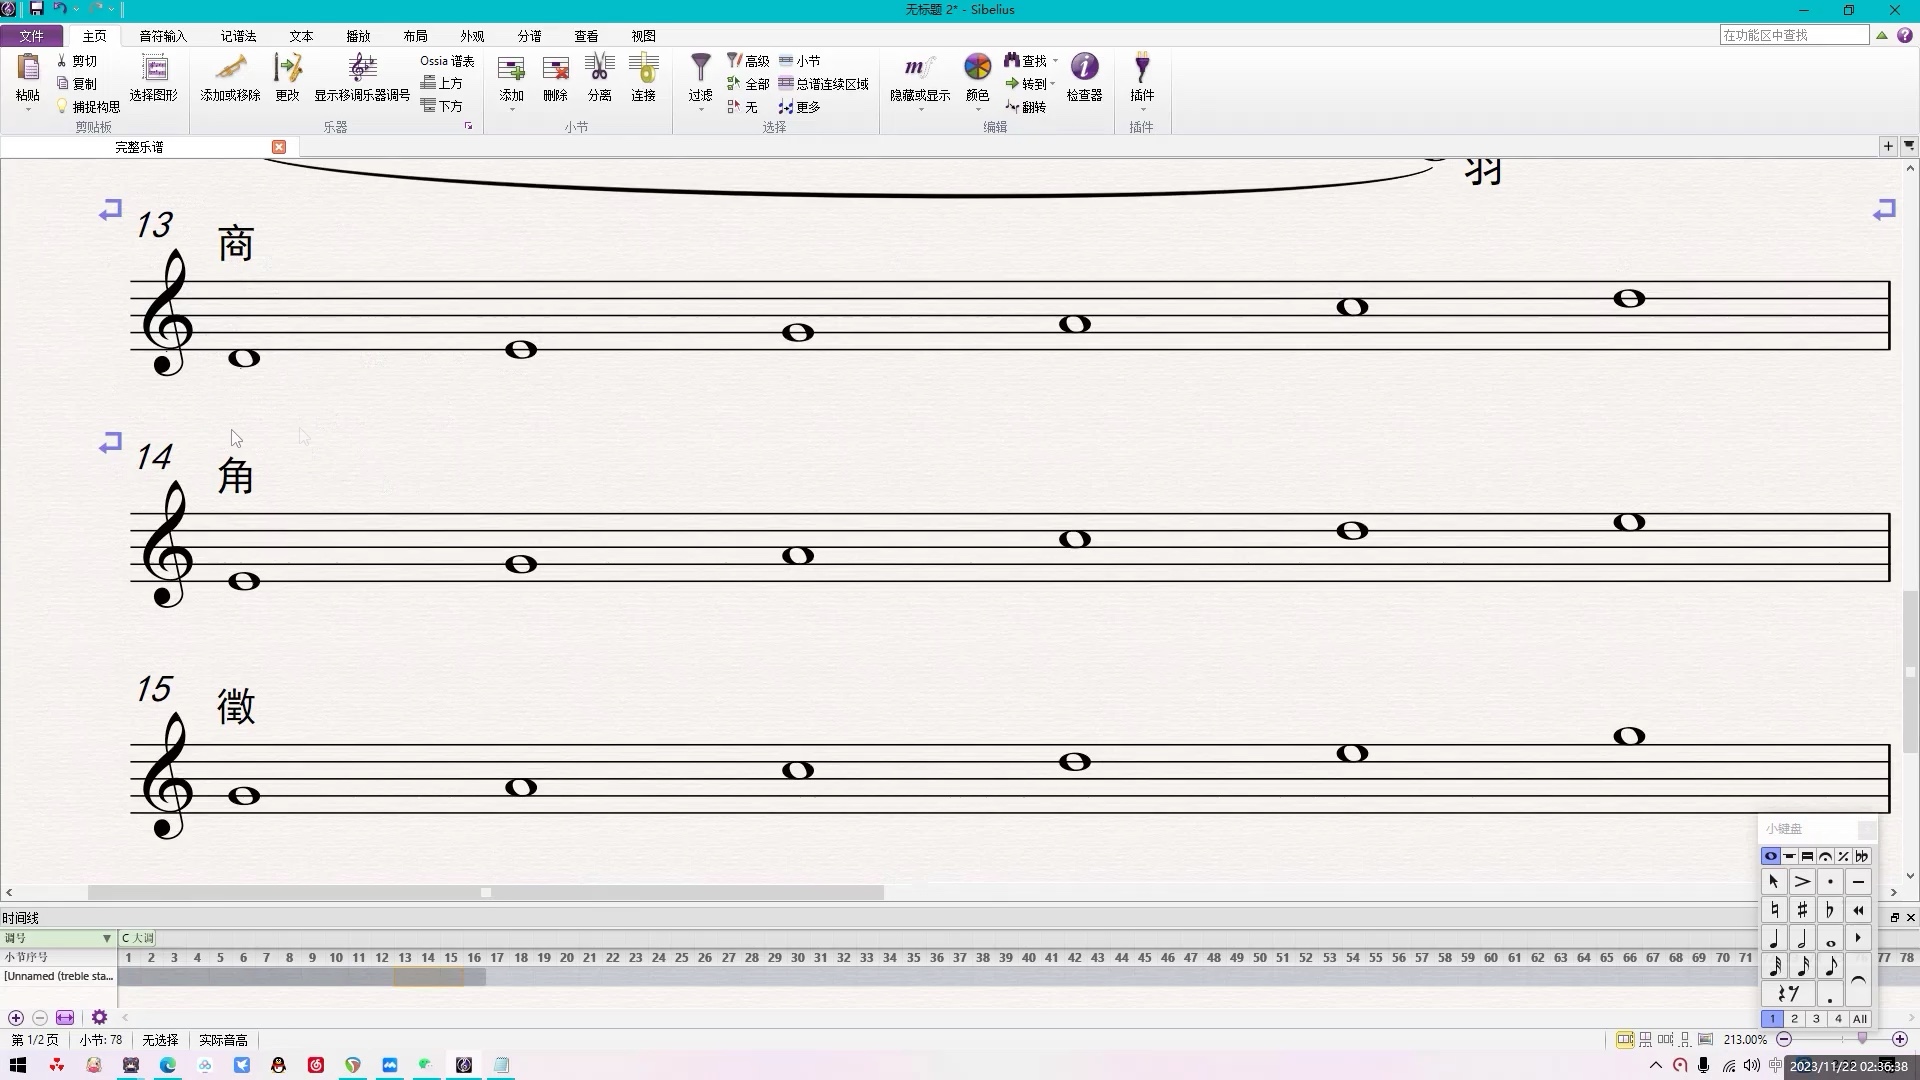Viewport: 1920px width, 1080px height.
Task: Drag the horizontal scrollbar to navigate
Action: click(x=485, y=893)
